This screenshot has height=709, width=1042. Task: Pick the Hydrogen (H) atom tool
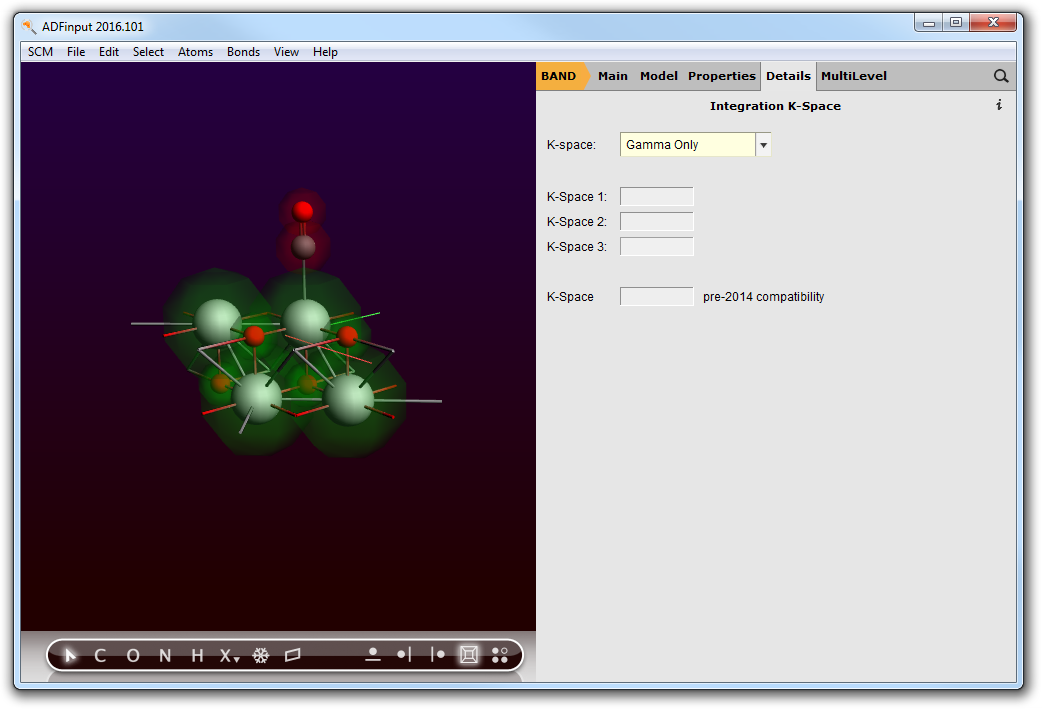coord(197,656)
